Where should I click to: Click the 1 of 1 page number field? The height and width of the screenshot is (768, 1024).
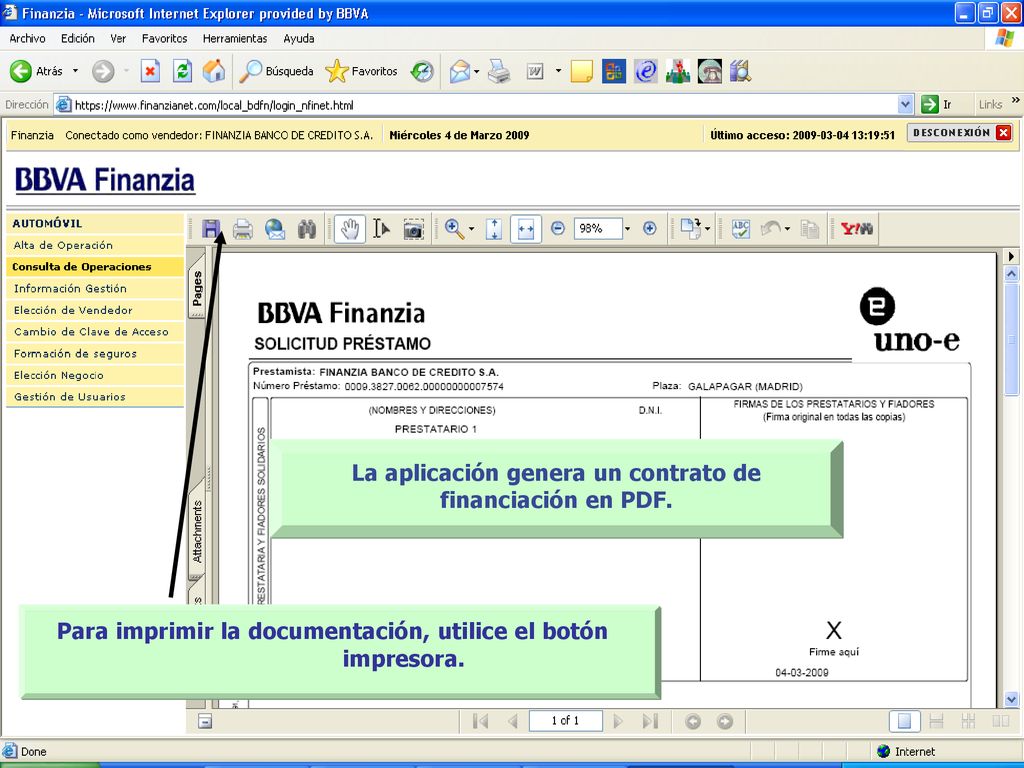(566, 720)
